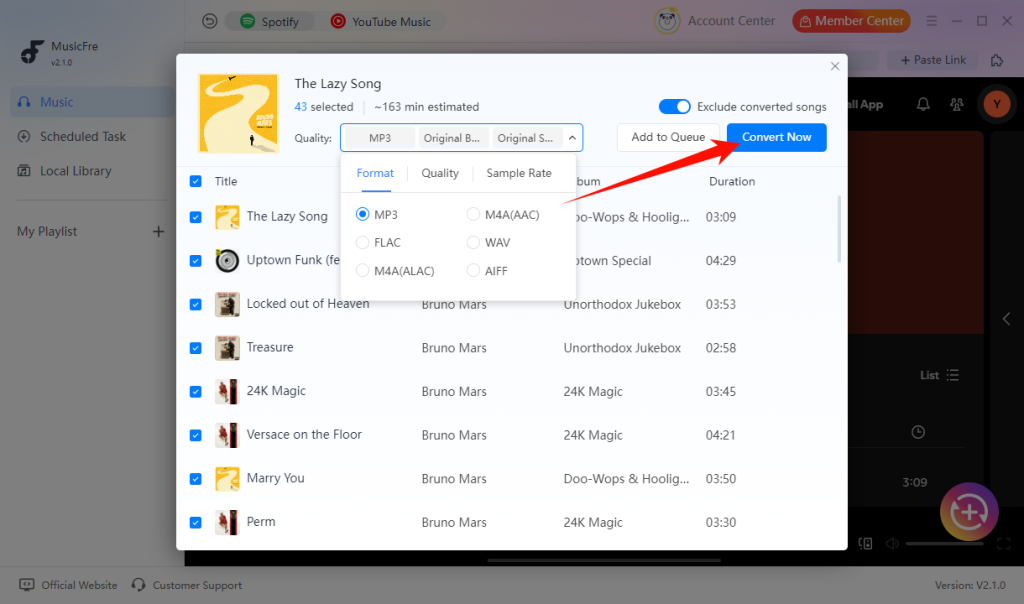The image size is (1024, 604).
Task: Uncheck the Treasure row checkbox
Action: pos(195,348)
